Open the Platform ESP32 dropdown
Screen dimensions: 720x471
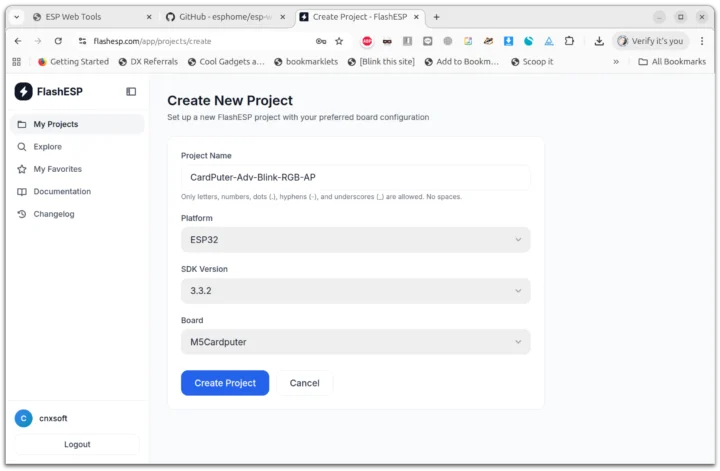pos(355,240)
